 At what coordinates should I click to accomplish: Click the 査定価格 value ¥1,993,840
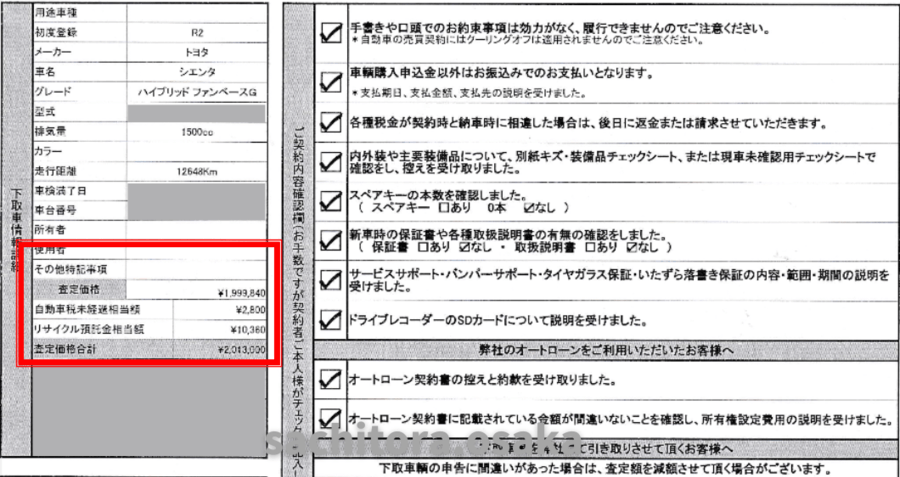coord(240,291)
